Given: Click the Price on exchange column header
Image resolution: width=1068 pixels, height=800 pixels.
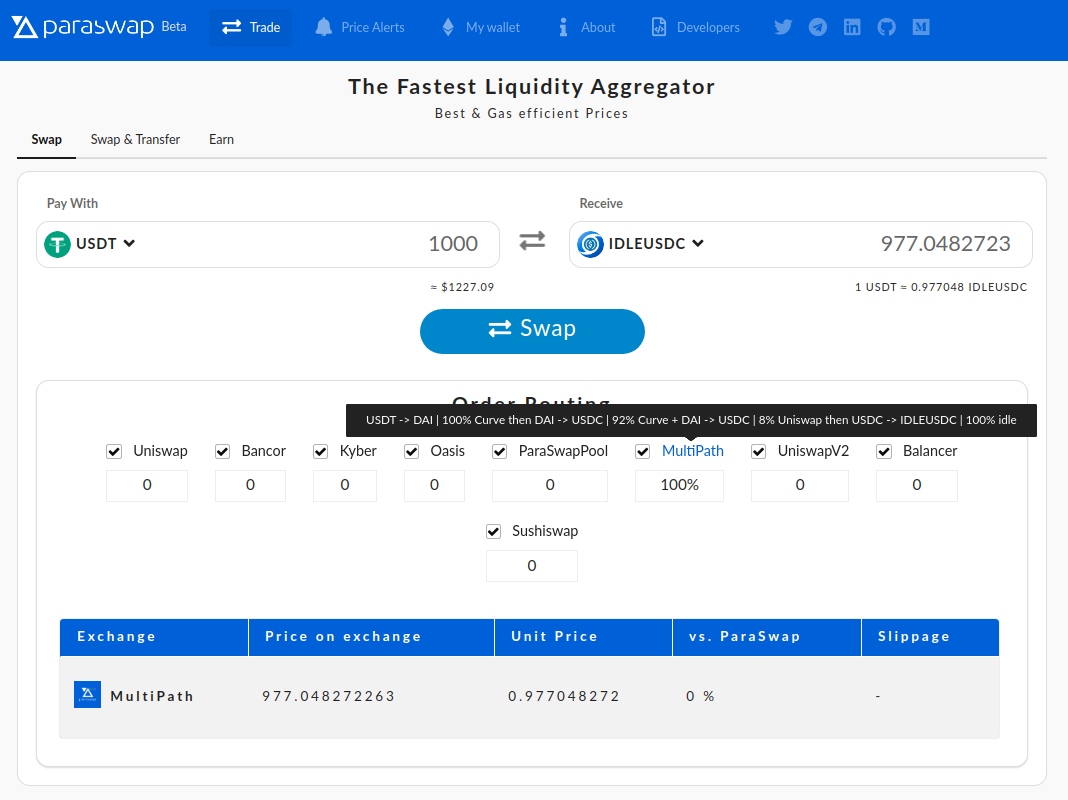Looking at the screenshot, I should point(372,637).
